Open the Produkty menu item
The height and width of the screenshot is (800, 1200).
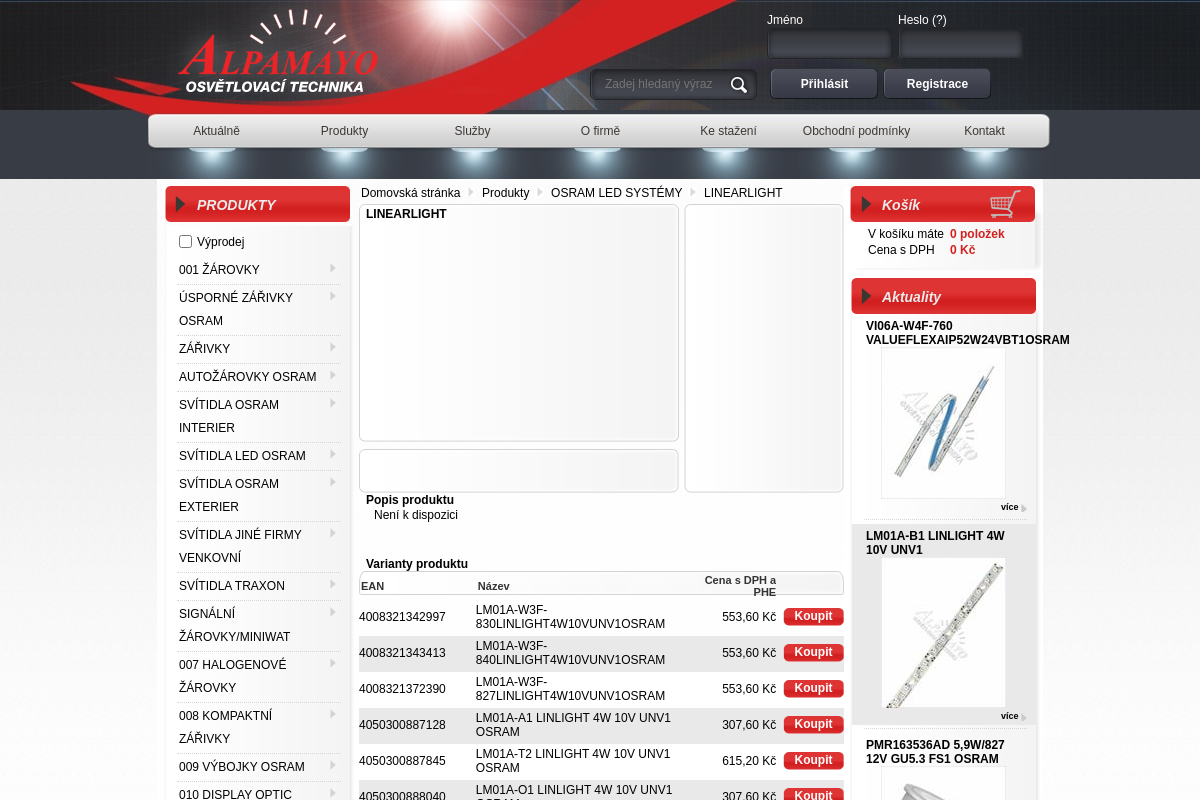point(344,131)
